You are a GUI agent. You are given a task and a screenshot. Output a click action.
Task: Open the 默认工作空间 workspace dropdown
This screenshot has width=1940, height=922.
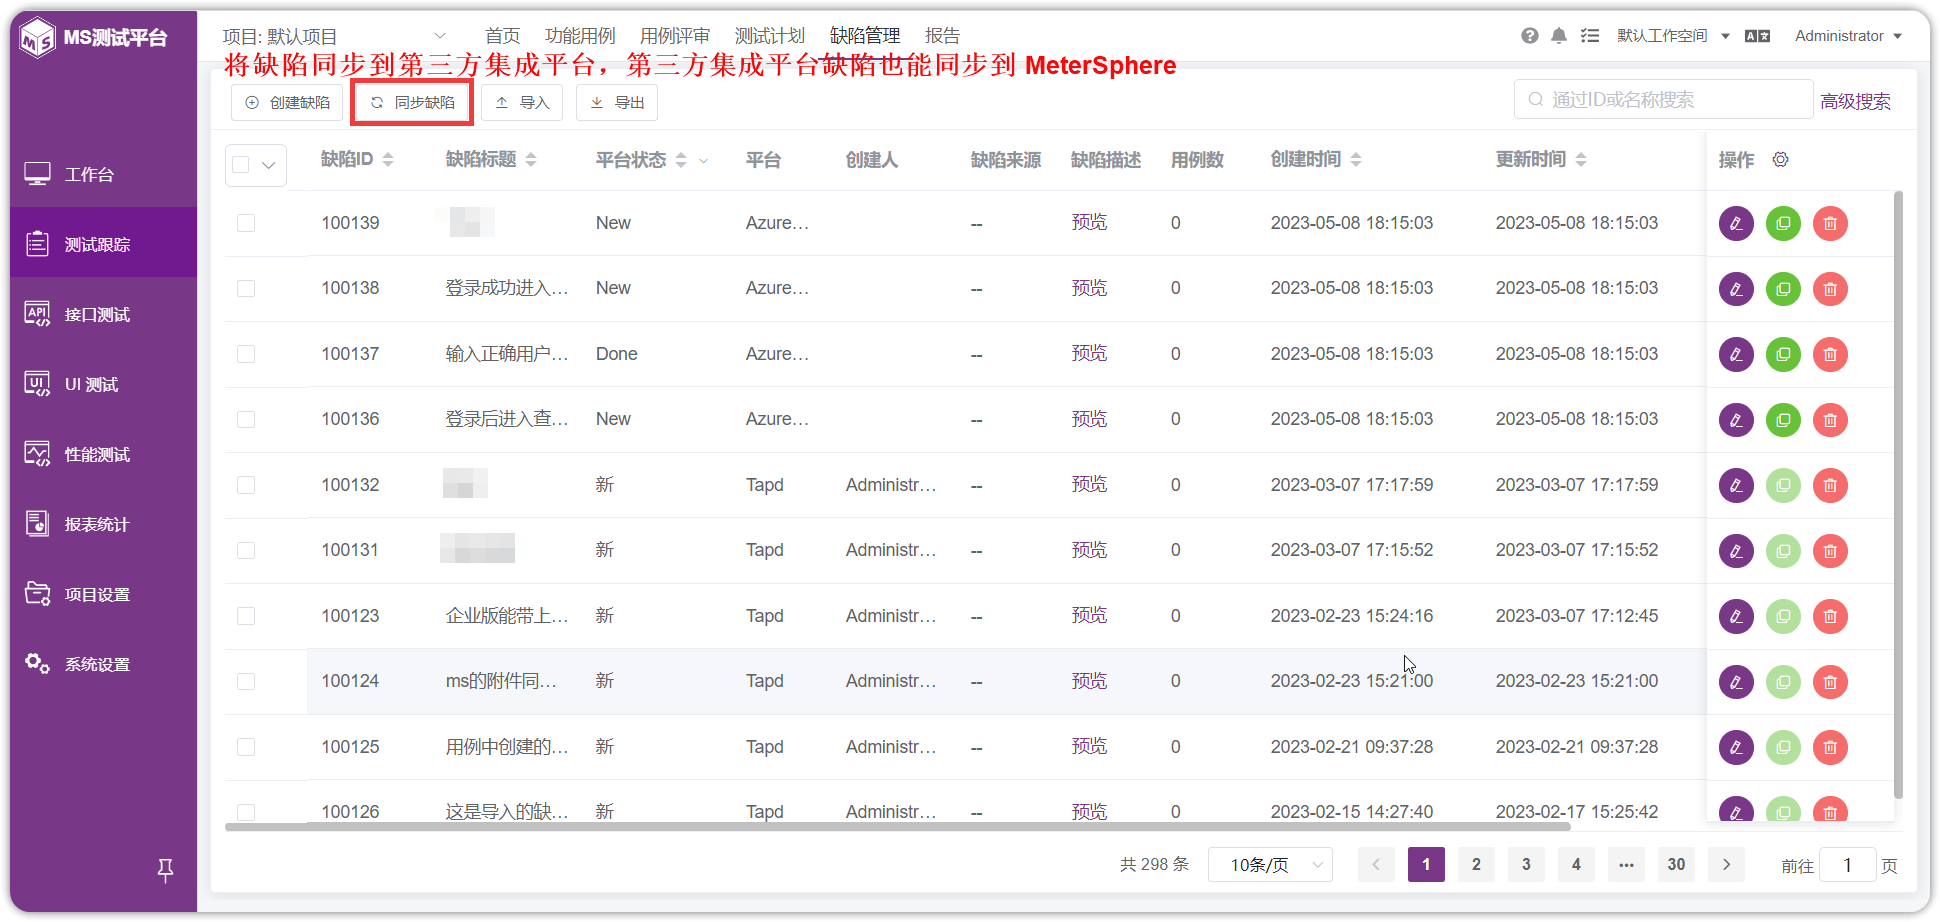coord(1673,36)
